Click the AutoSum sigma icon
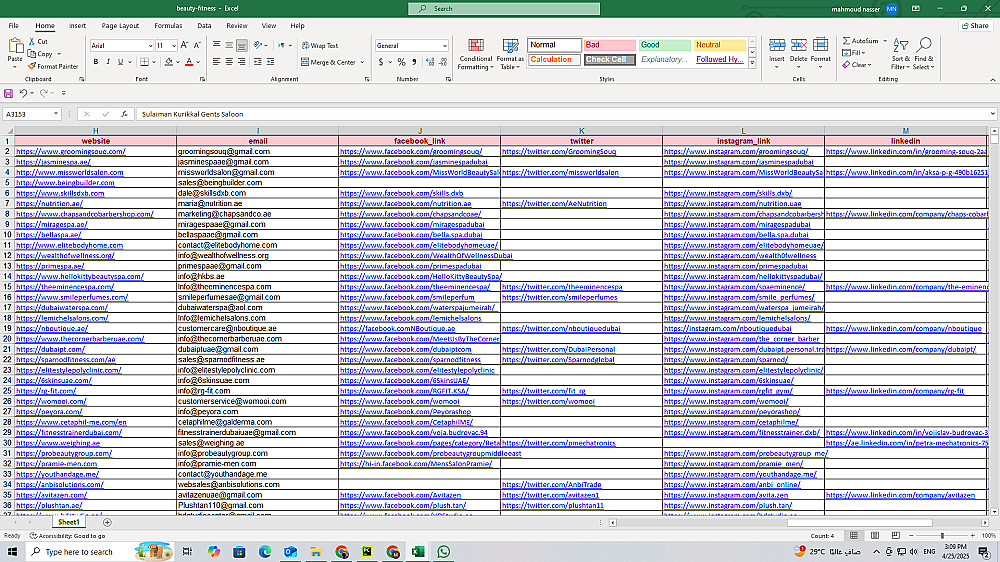Viewport: 1000px width, 562px height. click(x=846, y=41)
